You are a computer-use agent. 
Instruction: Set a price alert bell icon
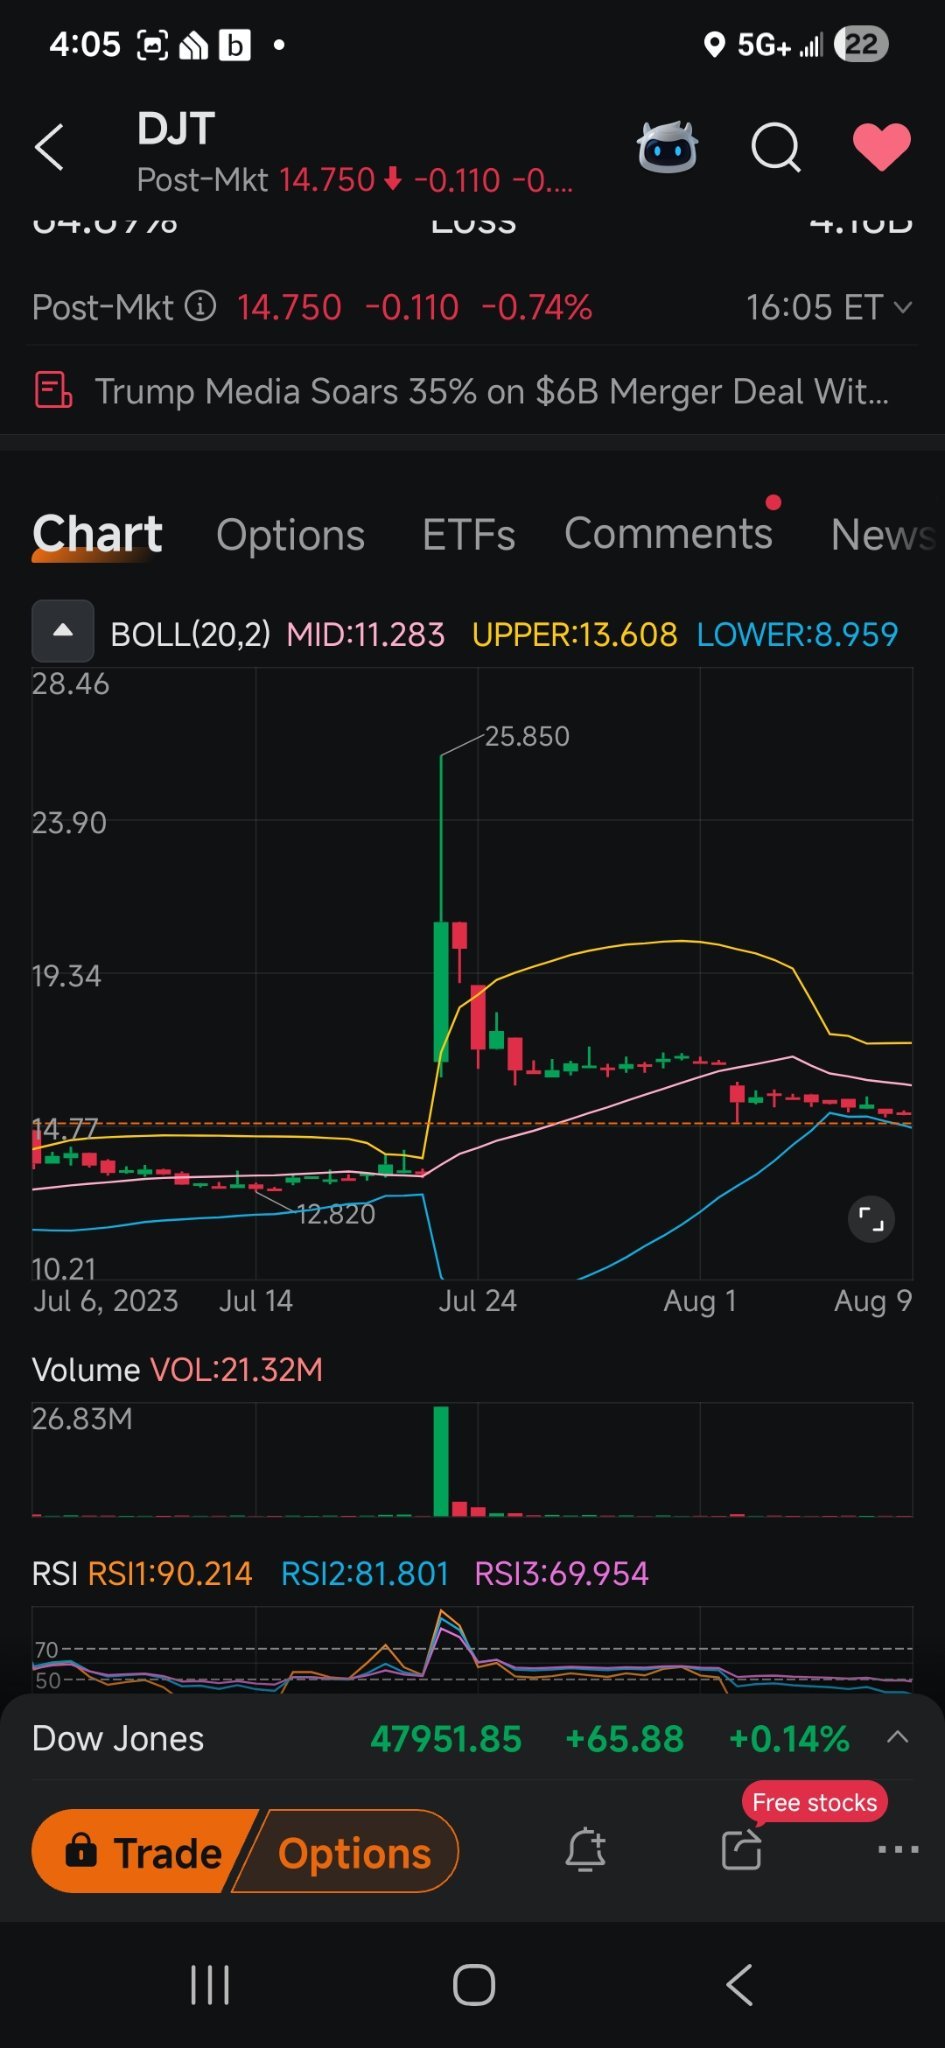[x=586, y=1850]
